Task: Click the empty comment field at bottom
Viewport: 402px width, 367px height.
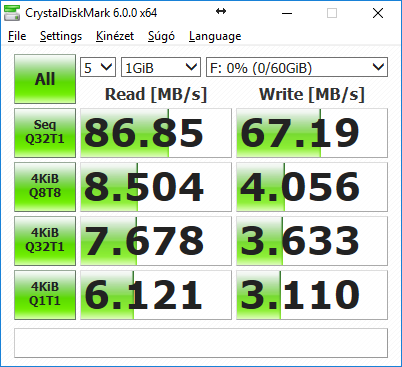Action: (x=201, y=343)
